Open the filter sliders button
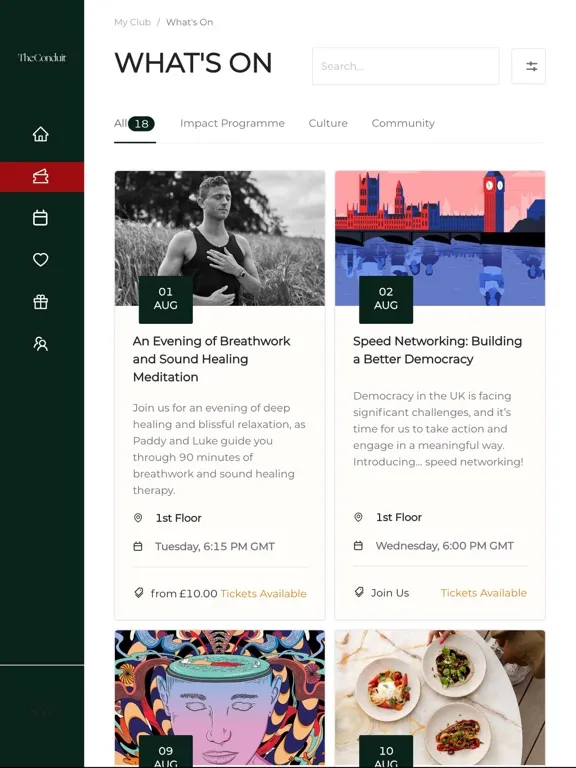This screenshot has height=768, width=576. 528,66
